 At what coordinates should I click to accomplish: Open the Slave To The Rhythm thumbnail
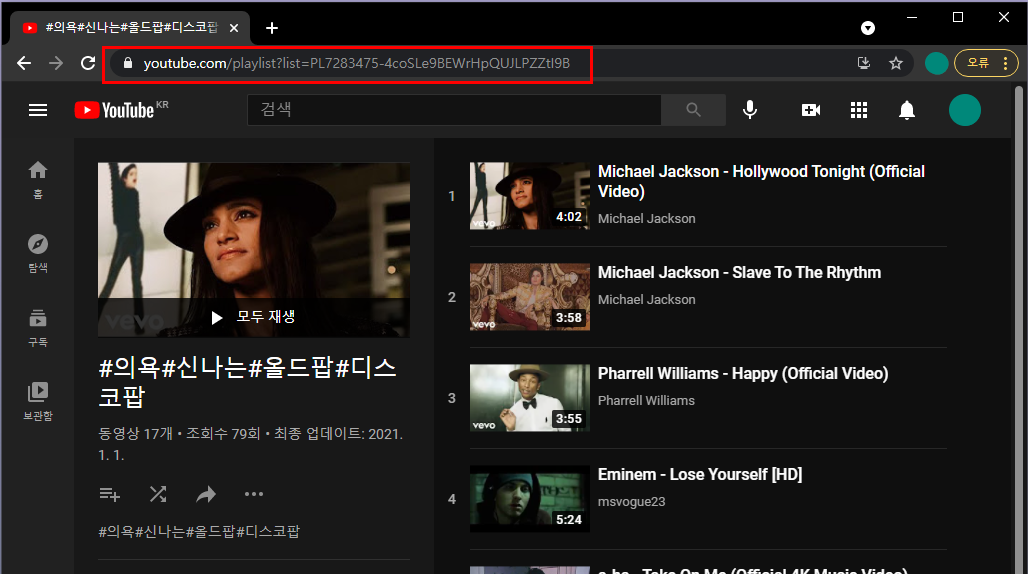(x=530, y=297)
